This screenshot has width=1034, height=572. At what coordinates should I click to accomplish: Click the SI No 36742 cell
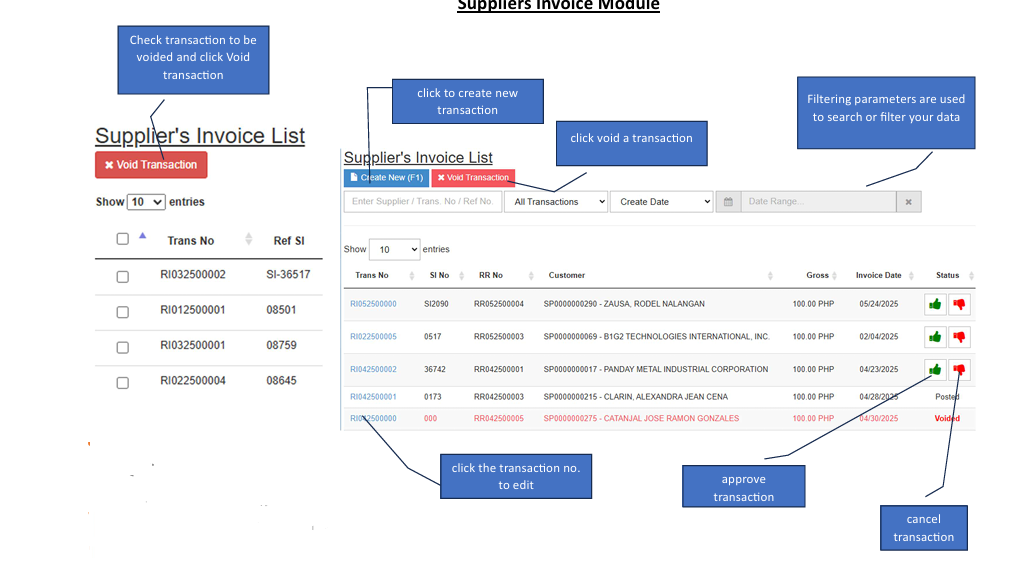[x=435, y=369]
